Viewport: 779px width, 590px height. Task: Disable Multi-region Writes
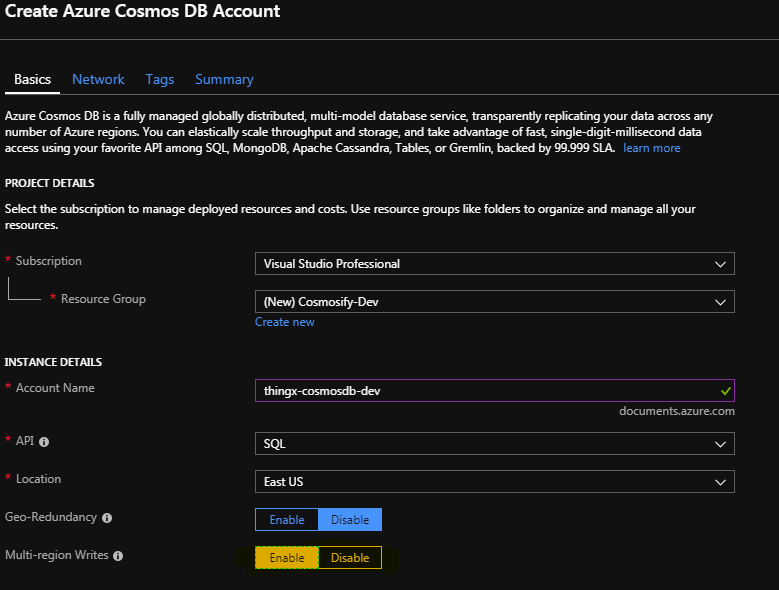click(350, 558)
